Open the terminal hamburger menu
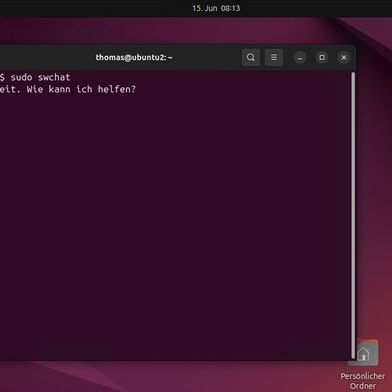 point(274,57)
